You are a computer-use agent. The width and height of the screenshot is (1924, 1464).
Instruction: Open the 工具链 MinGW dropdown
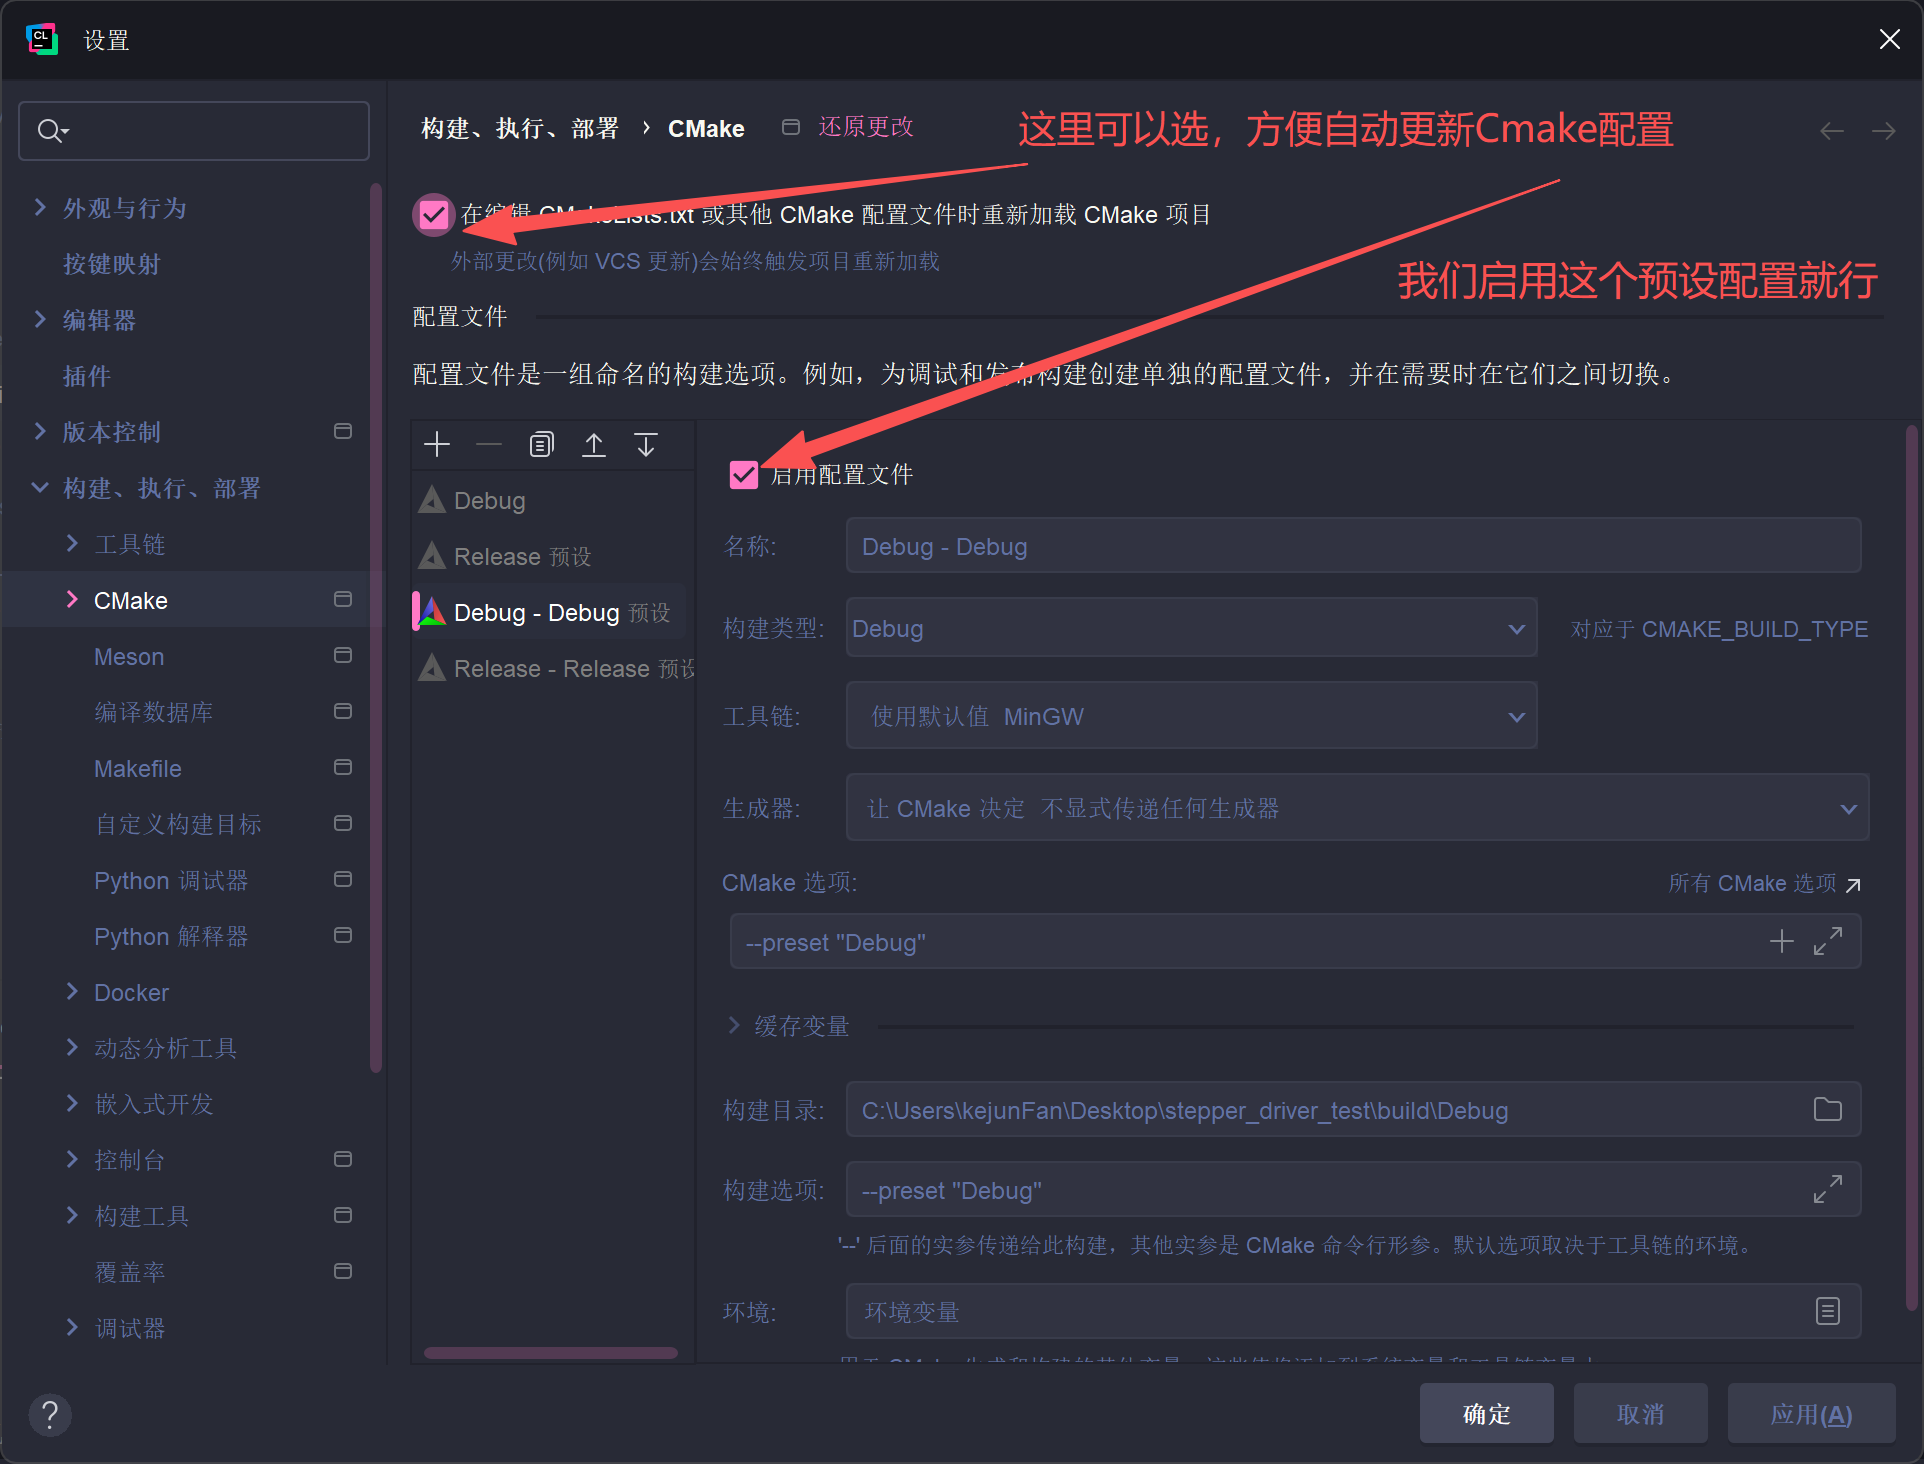click(1191, 716)
